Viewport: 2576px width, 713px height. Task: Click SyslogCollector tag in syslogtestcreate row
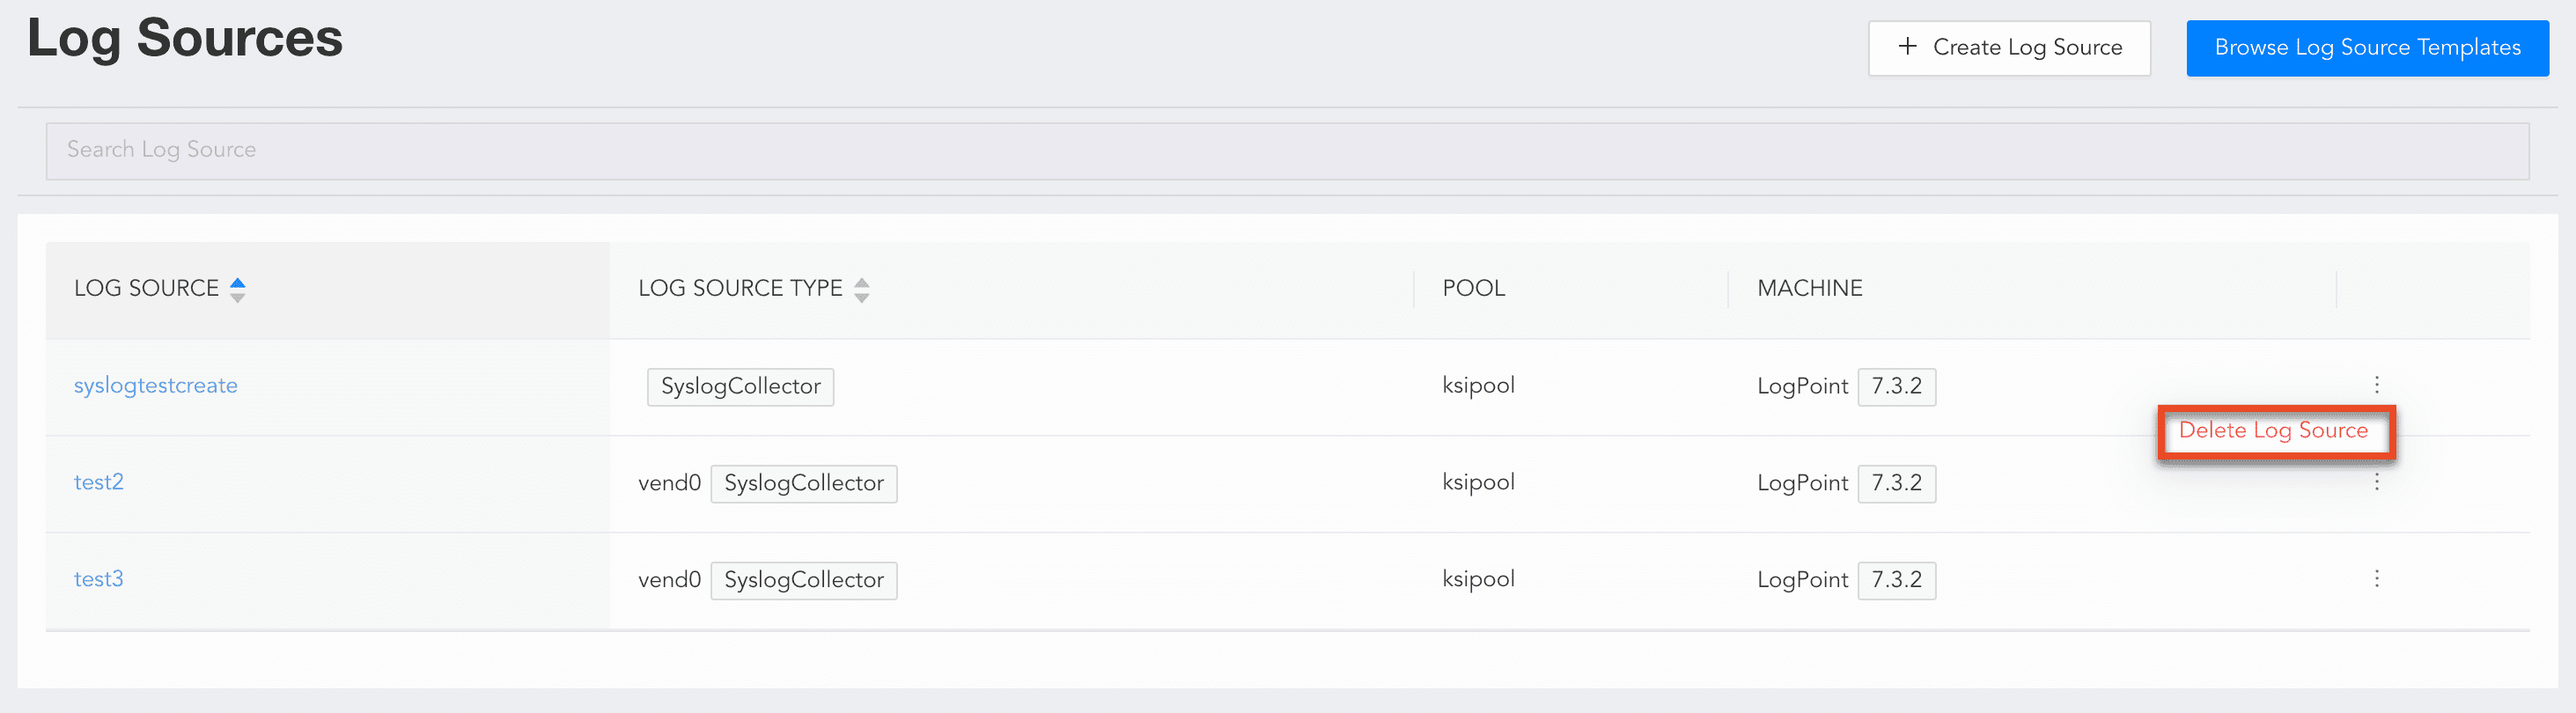(740, 387)
